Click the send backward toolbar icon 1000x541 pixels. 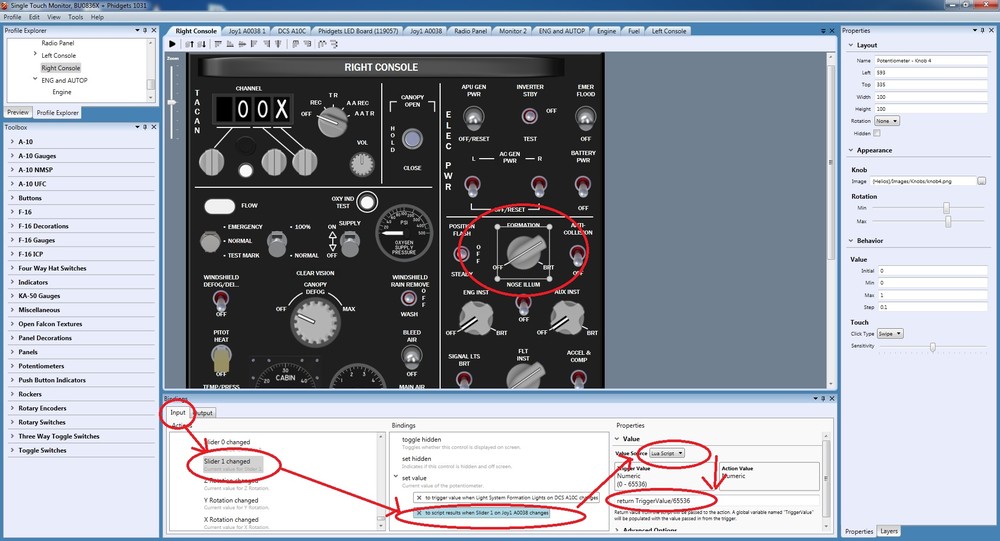(x=202, y=44)
